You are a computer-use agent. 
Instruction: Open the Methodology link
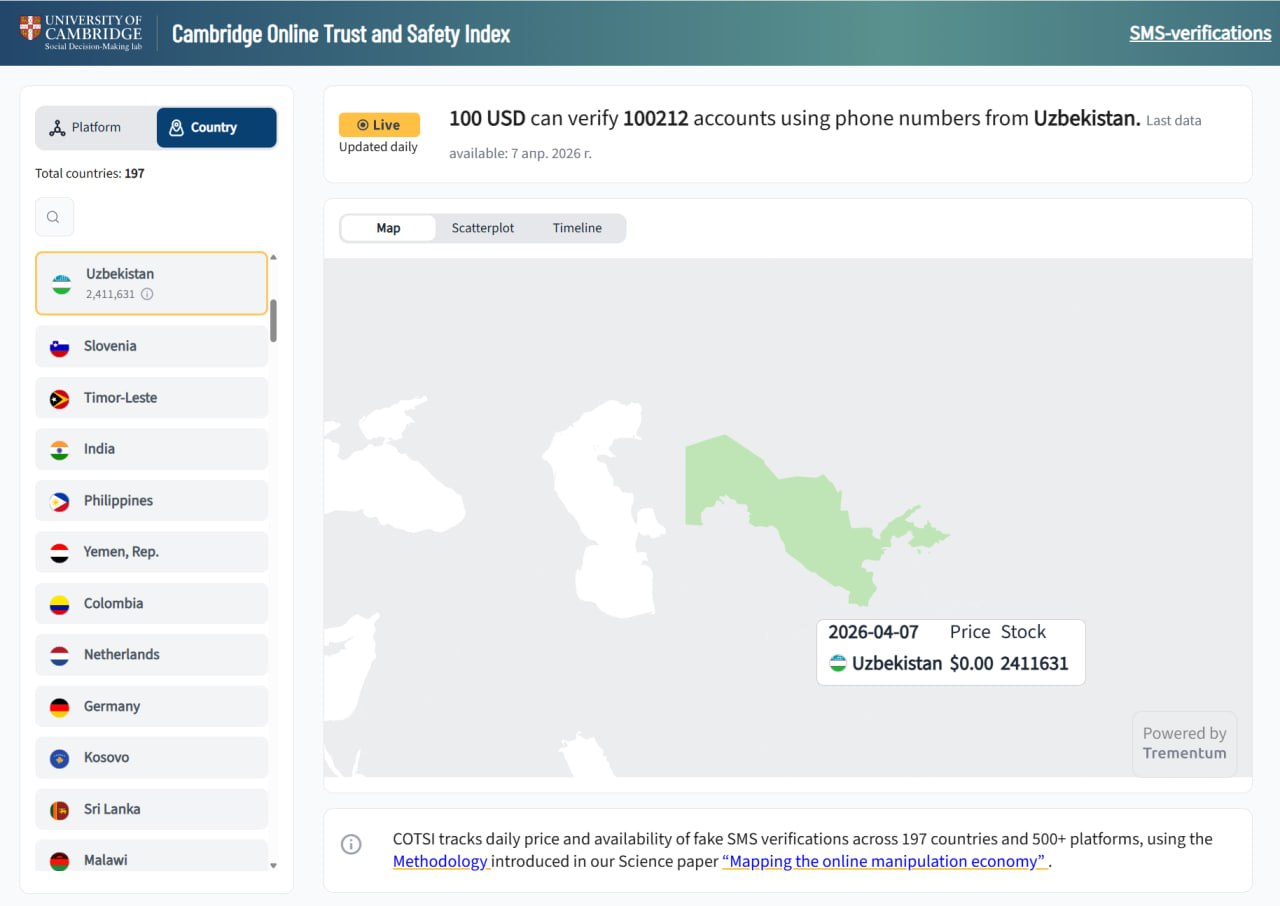tap(440, 861)
